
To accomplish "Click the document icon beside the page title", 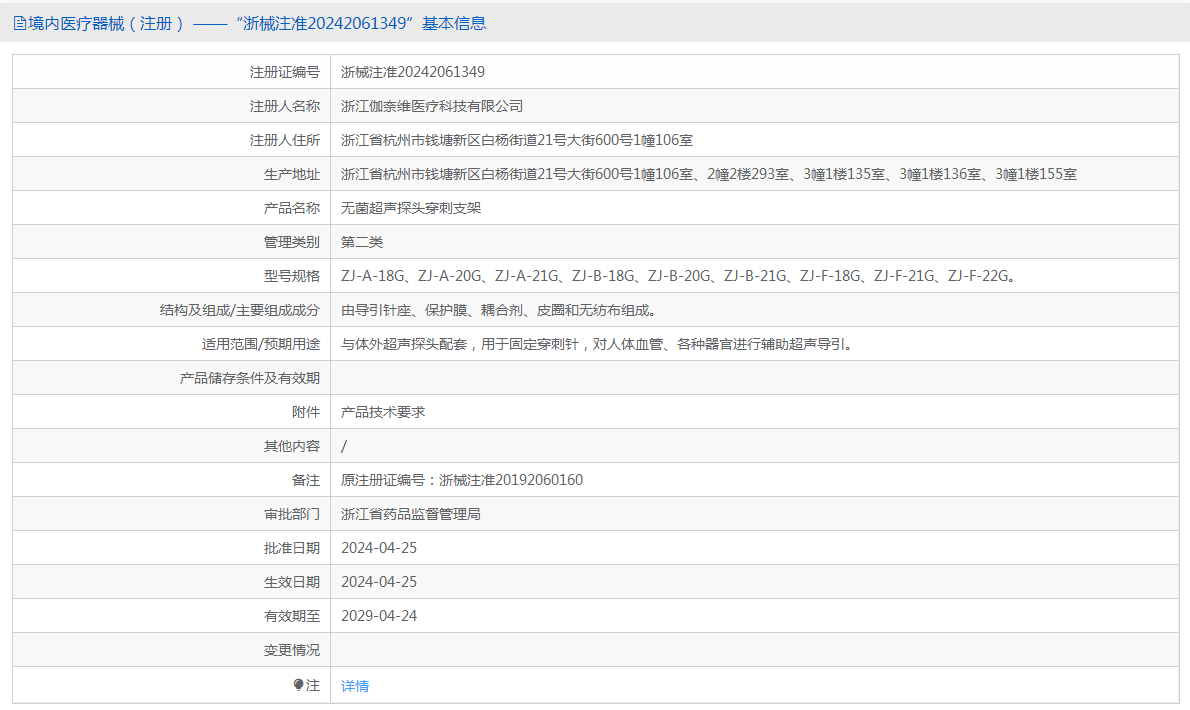I will coord(20,24).
